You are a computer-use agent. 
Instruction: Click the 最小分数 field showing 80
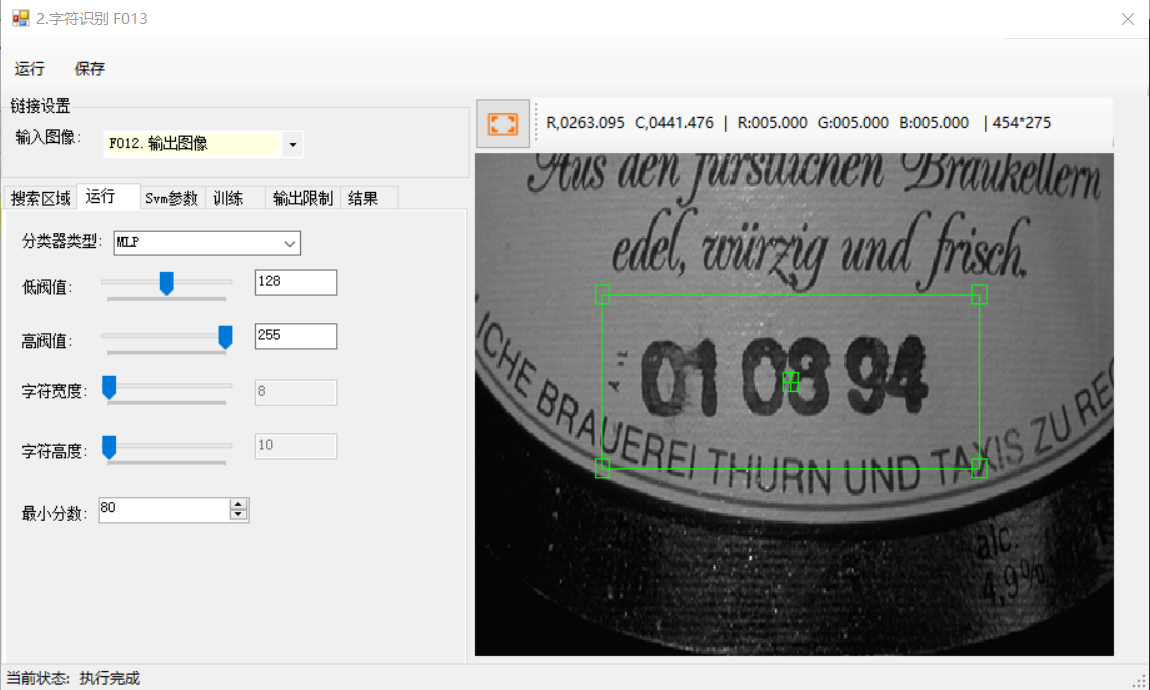click(165, 510)
